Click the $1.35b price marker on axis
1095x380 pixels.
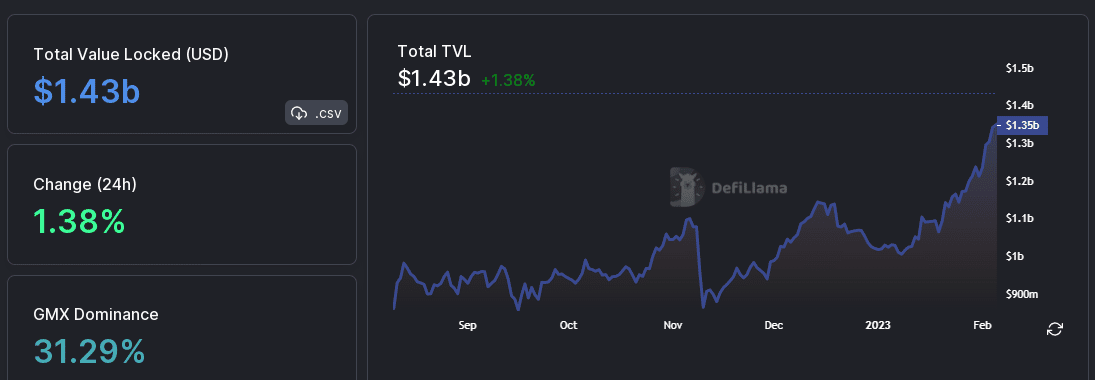click(x=1022, y=126)
